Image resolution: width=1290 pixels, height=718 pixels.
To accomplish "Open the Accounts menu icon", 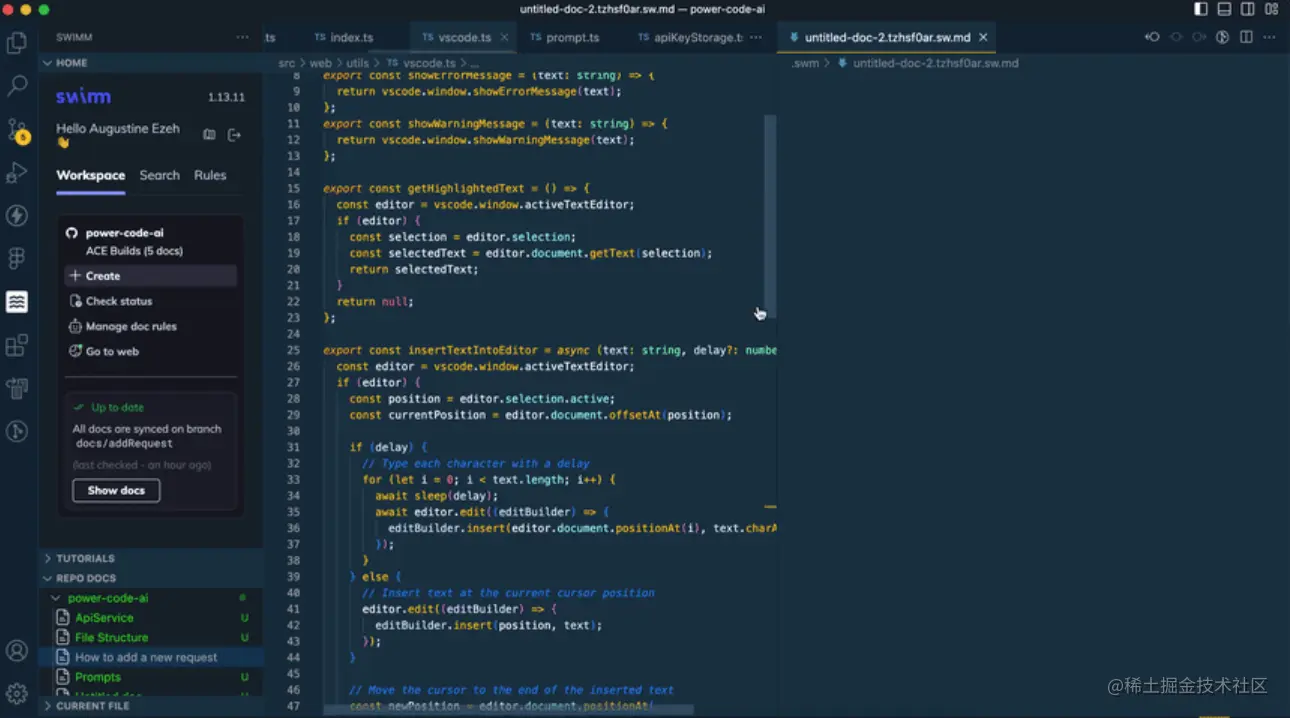I will [x=17, y=650].
